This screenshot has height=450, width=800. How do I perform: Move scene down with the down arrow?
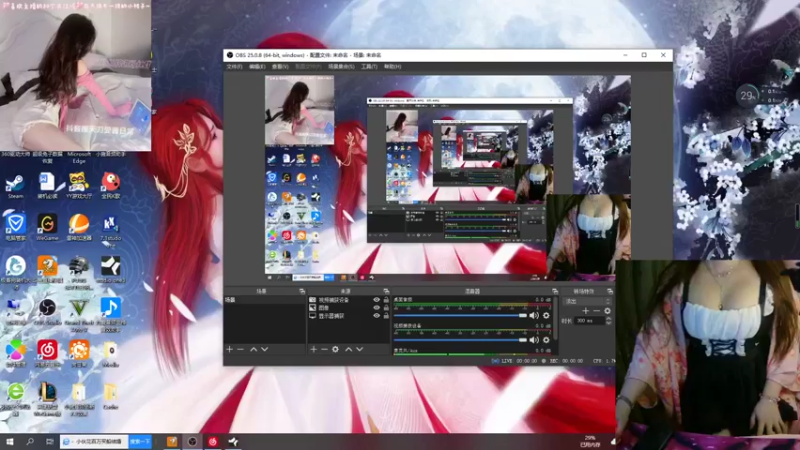click(264, 349)
